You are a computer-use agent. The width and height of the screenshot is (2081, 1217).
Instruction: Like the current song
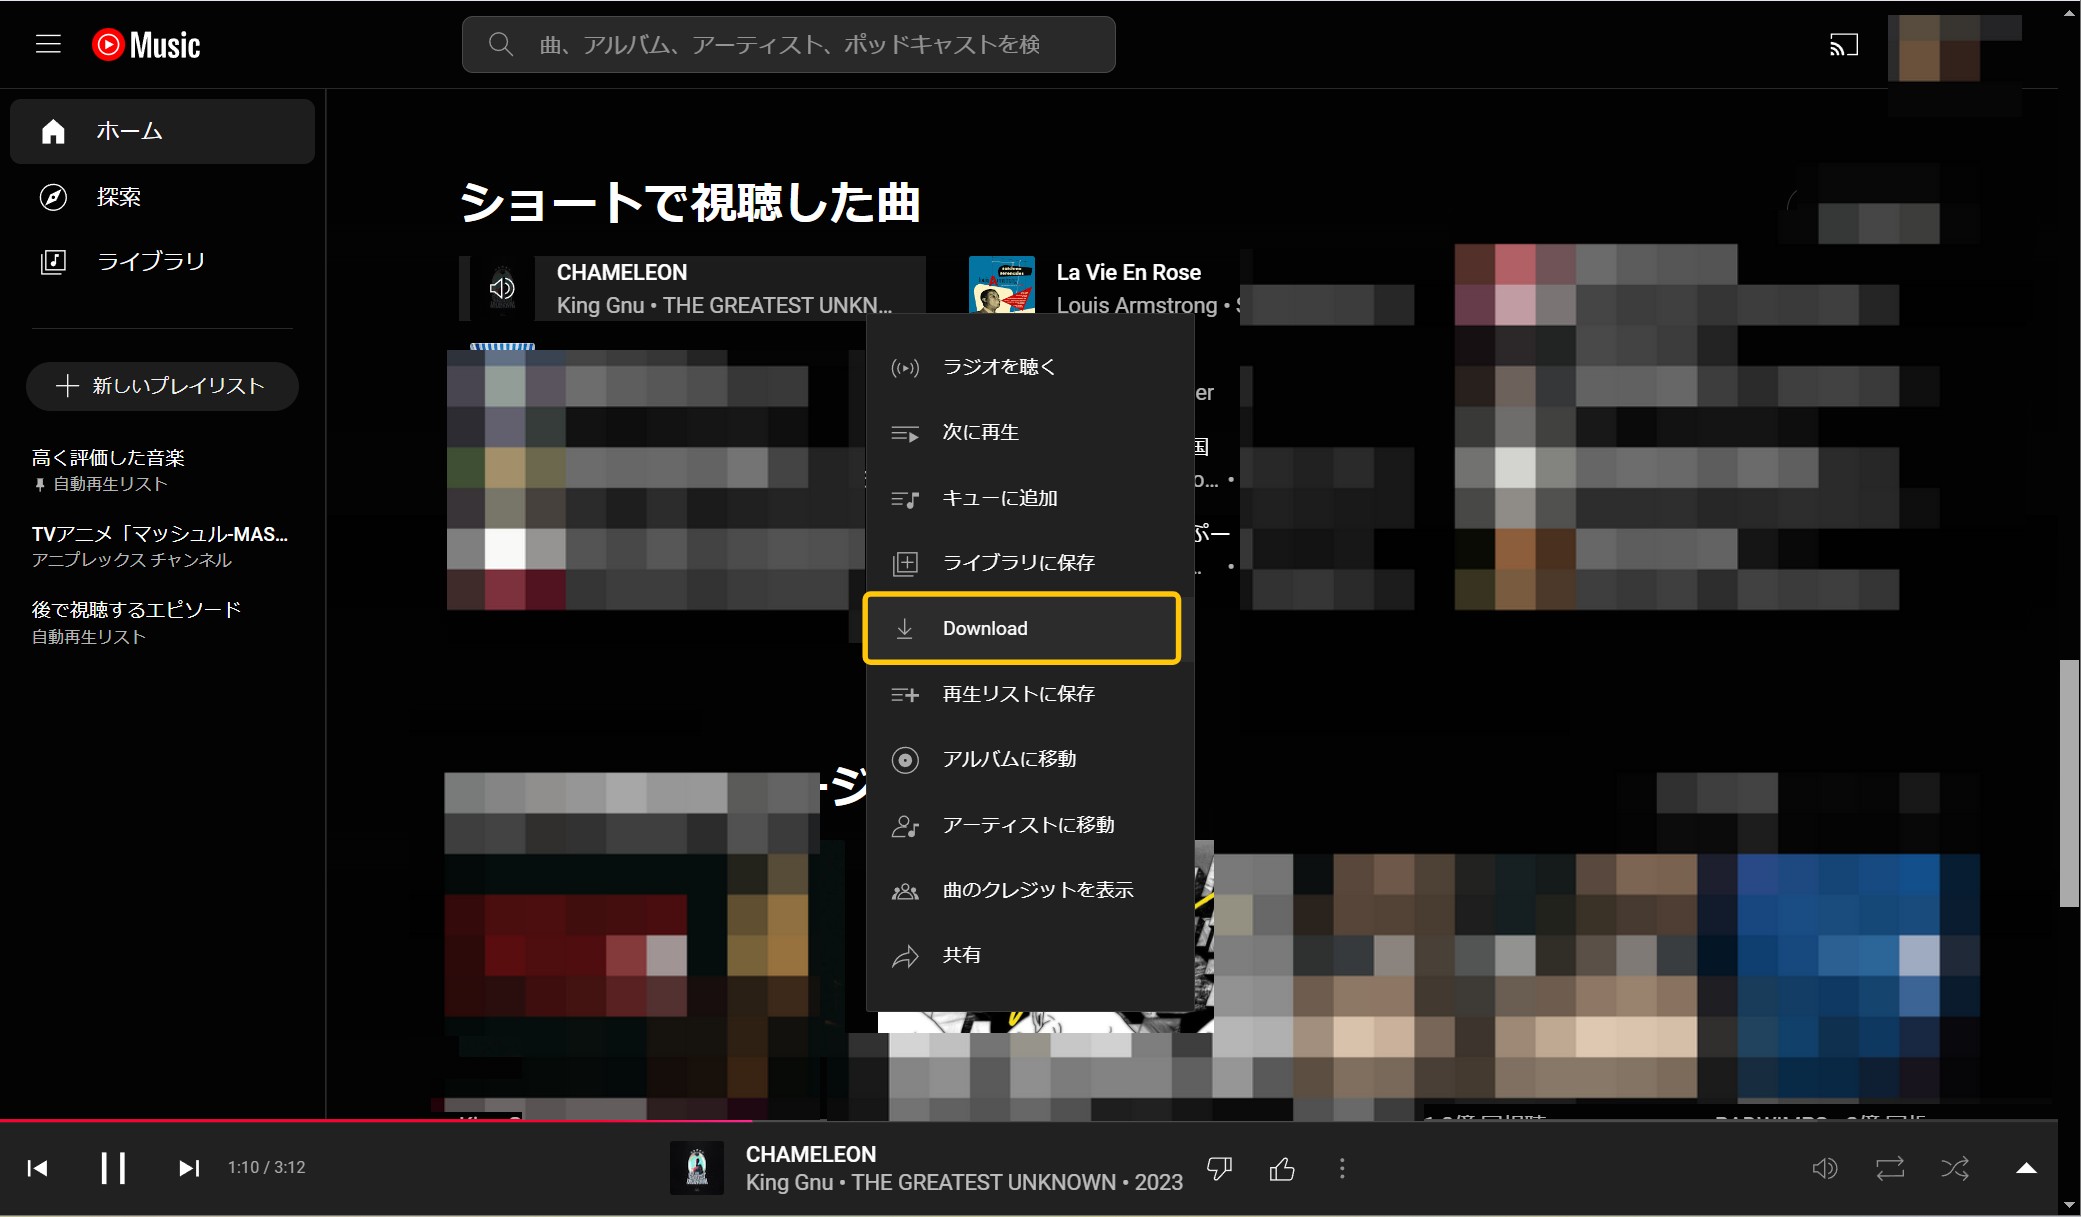pos(1282,1168)
